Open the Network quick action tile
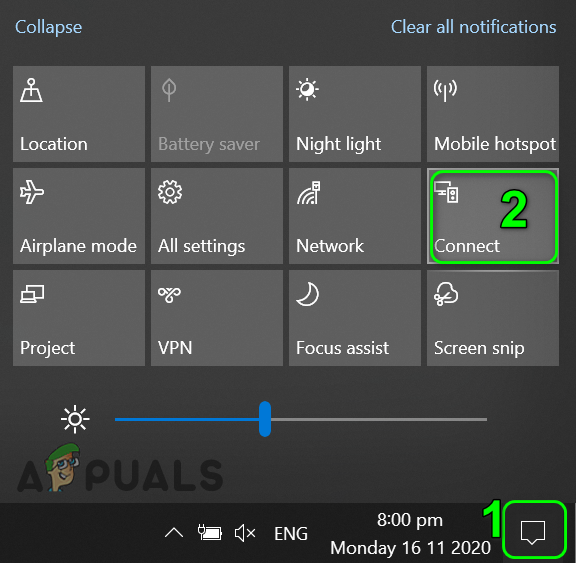 click(x=355, y=216)
